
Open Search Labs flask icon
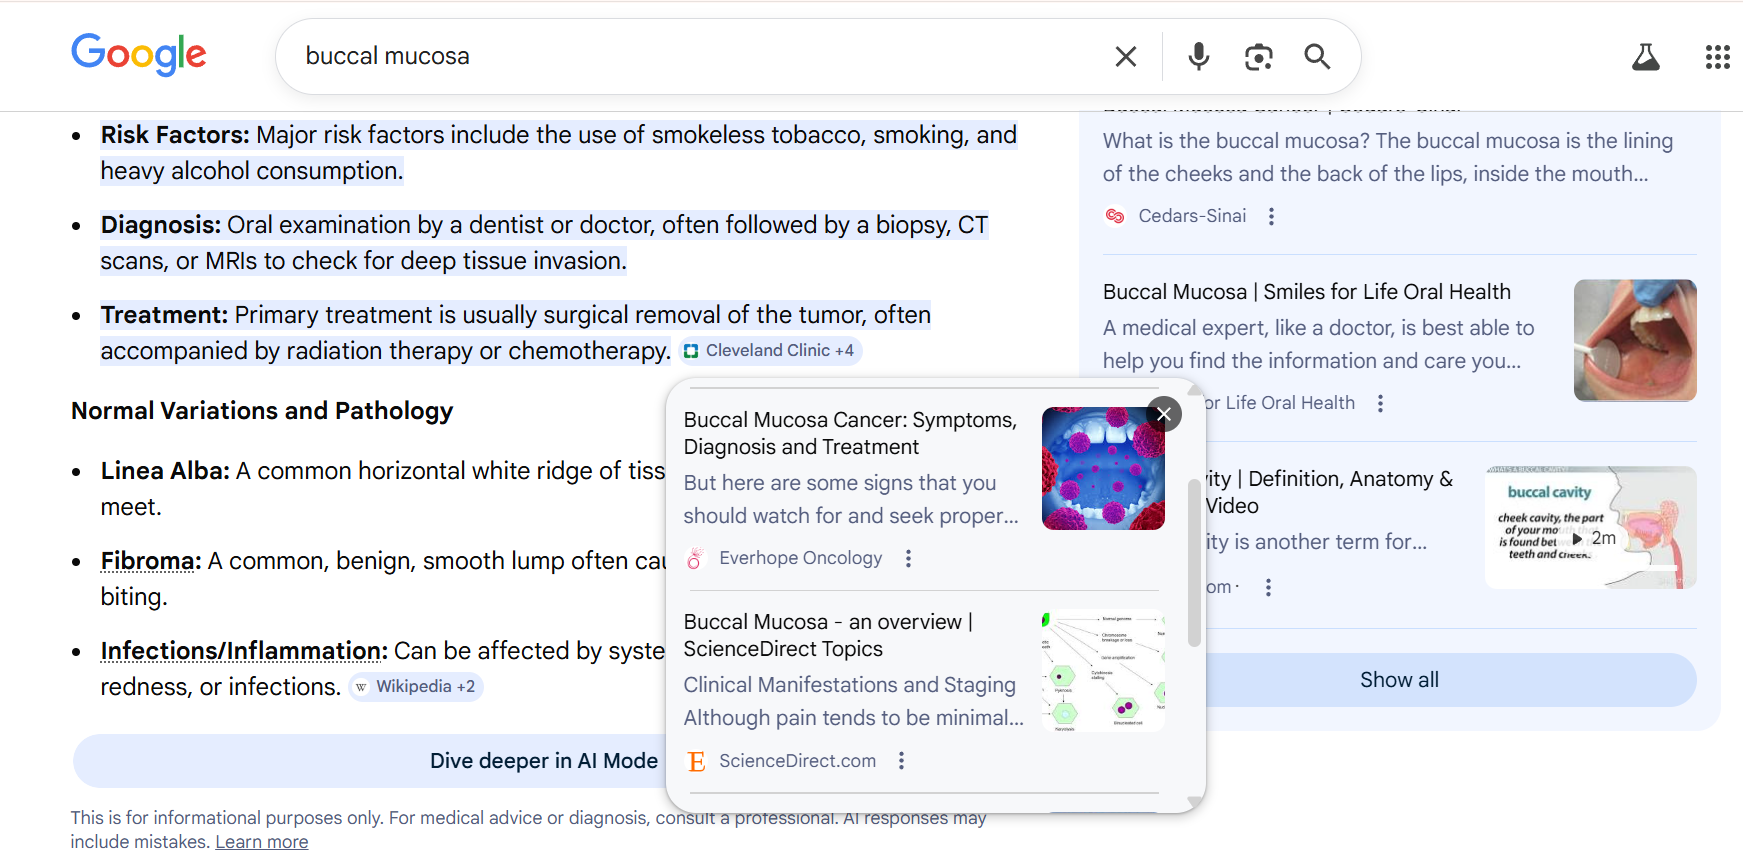point(1646,57)
